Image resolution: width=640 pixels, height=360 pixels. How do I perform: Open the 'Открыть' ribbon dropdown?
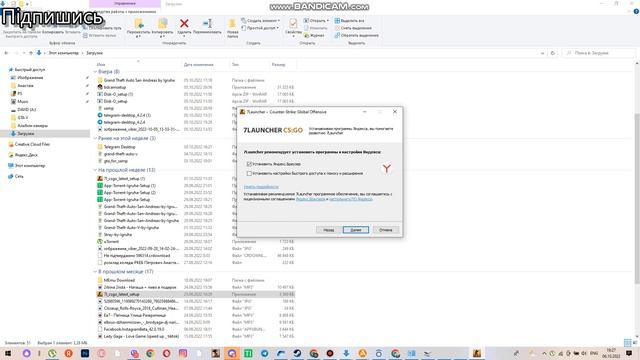(x=316, y=21)
